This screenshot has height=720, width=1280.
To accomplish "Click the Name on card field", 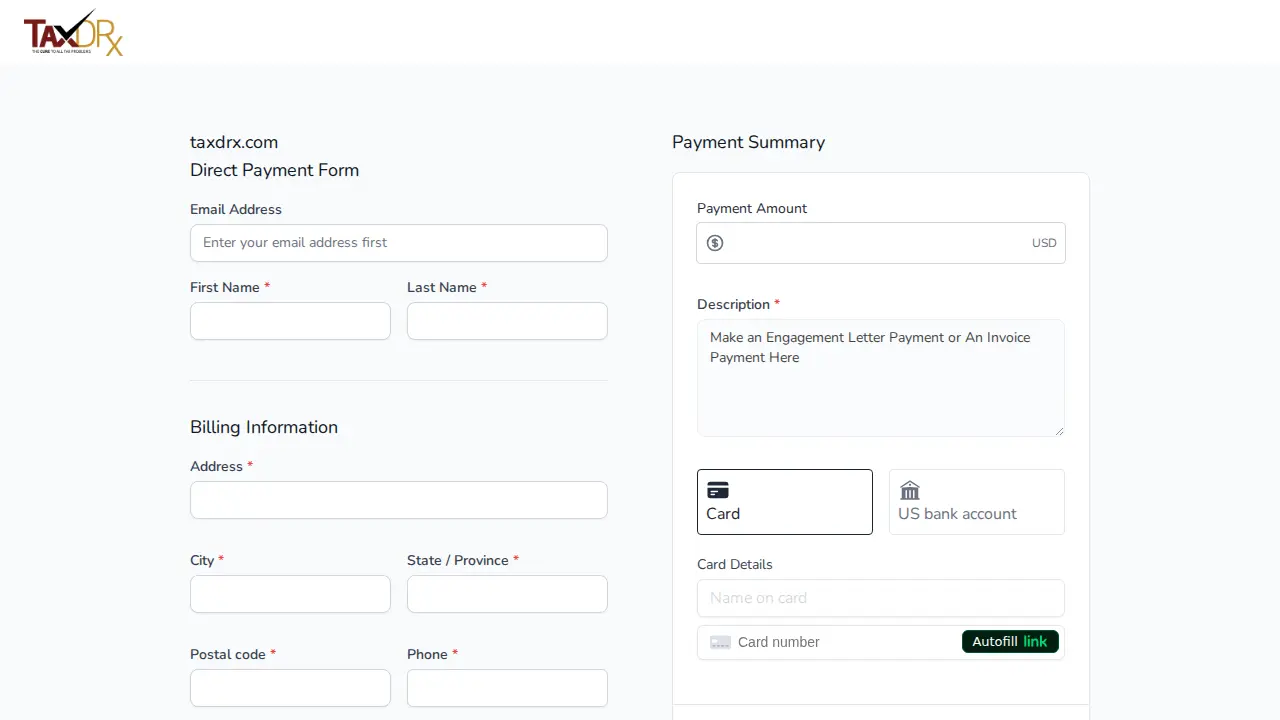I will point(881,598).
